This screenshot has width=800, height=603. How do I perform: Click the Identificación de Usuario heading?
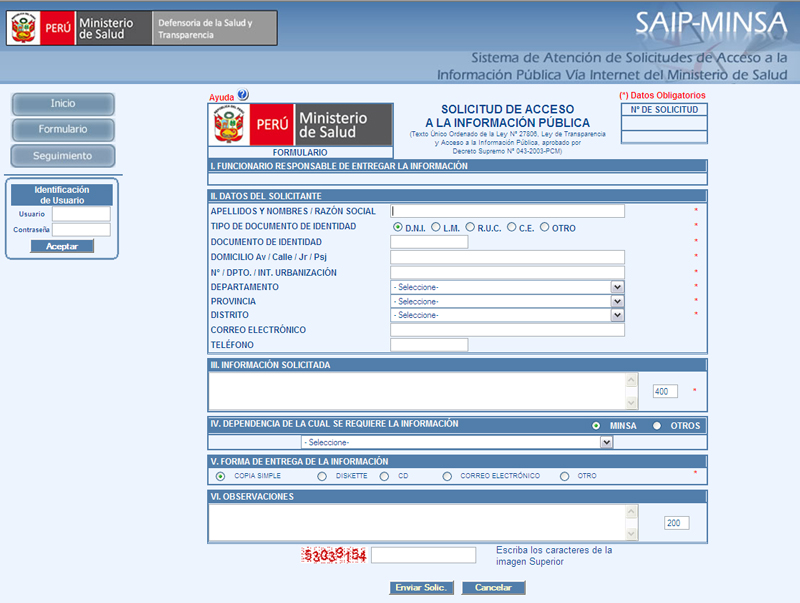pos(62,195)
